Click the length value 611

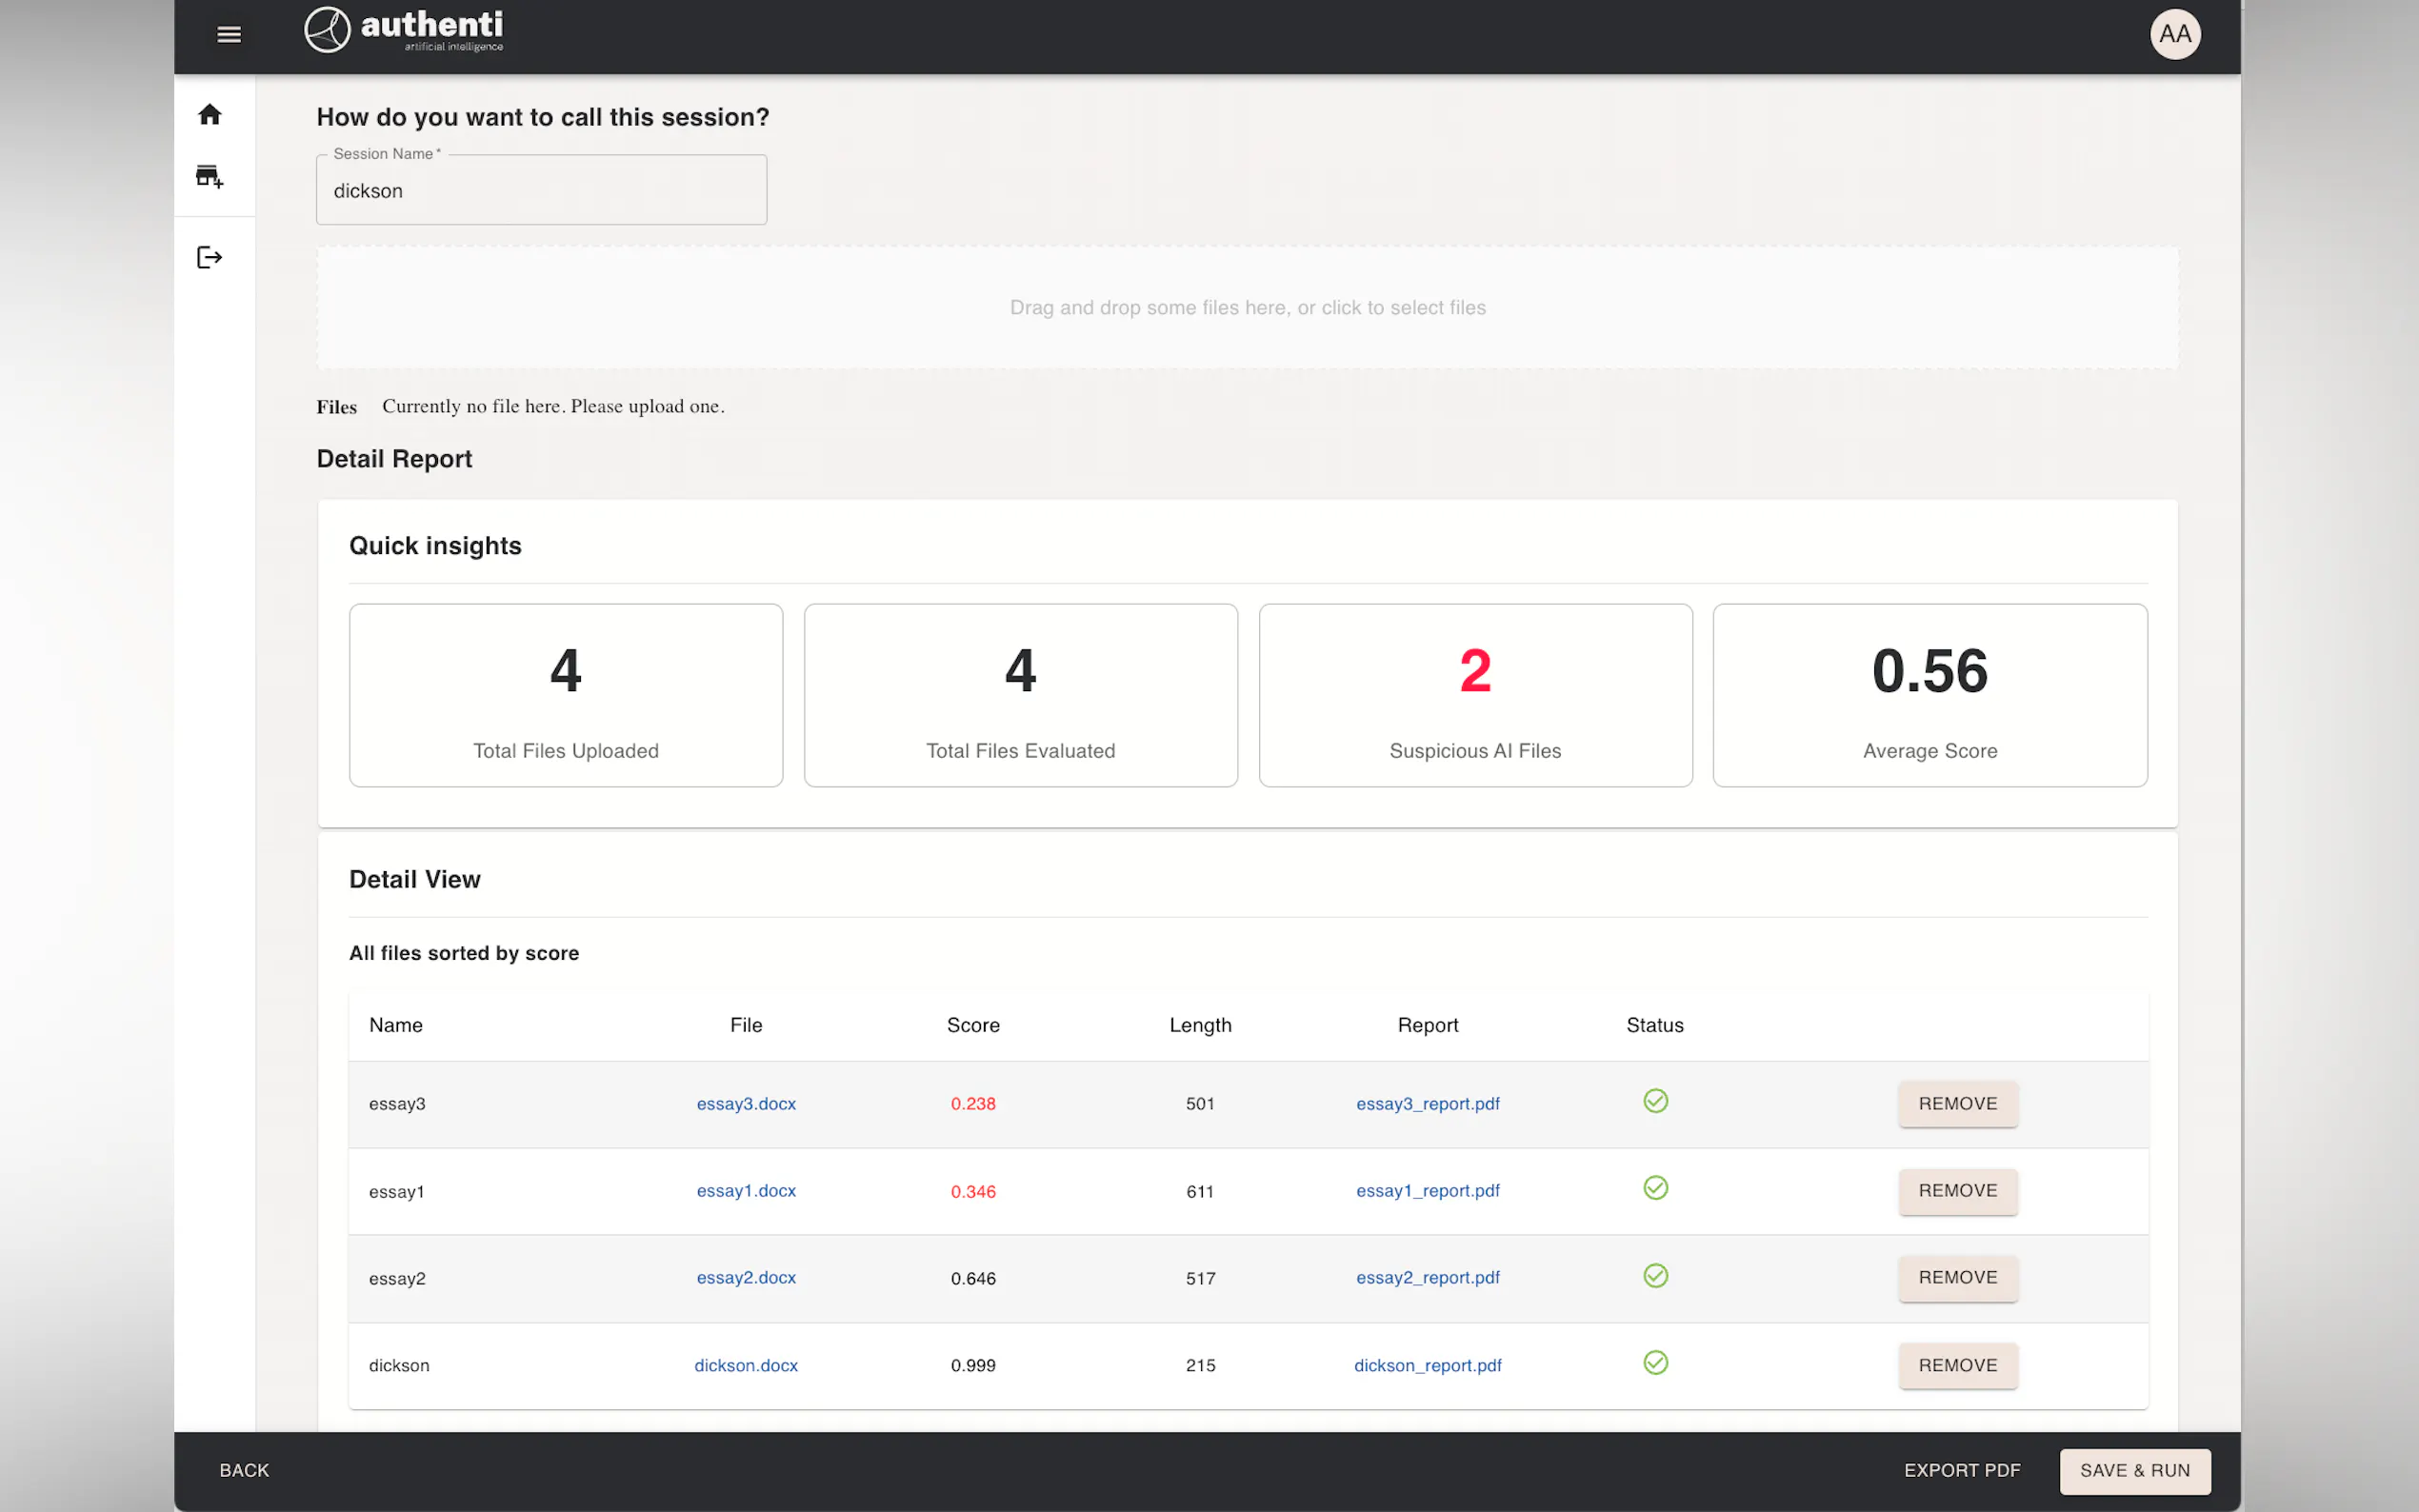[1200, 1191]
